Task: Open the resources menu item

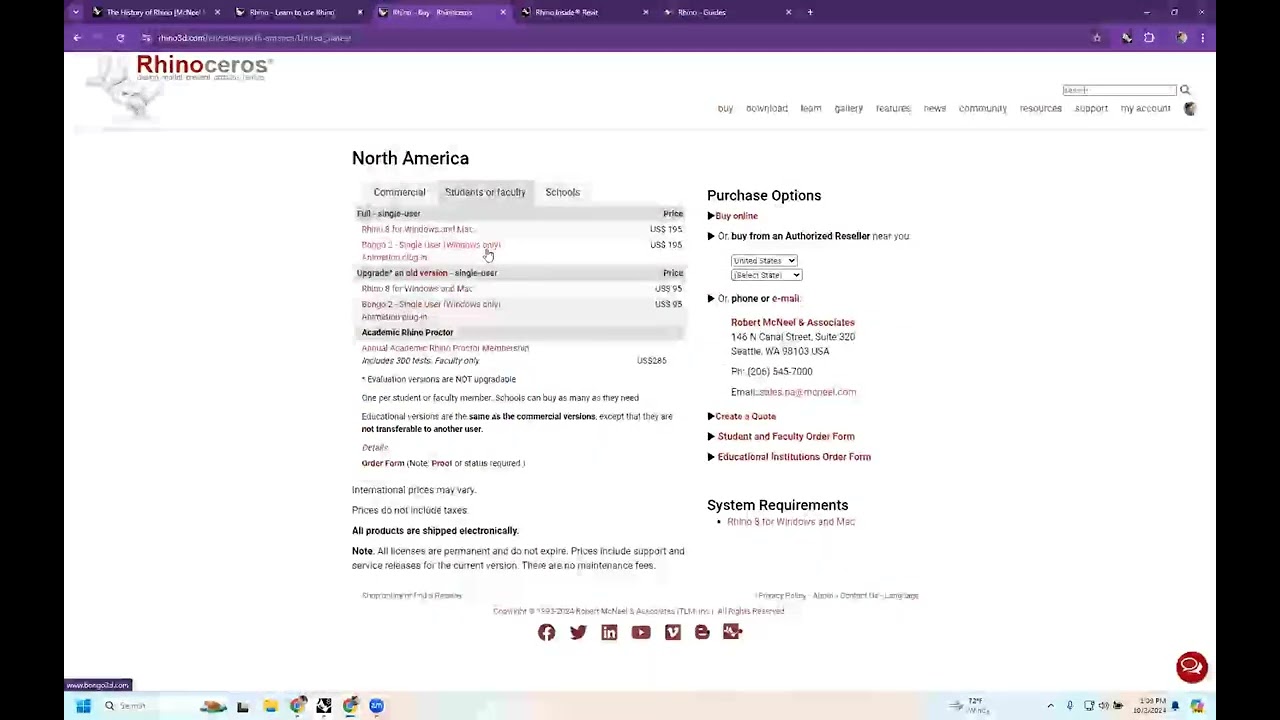Action: [x=1041, y=108]
